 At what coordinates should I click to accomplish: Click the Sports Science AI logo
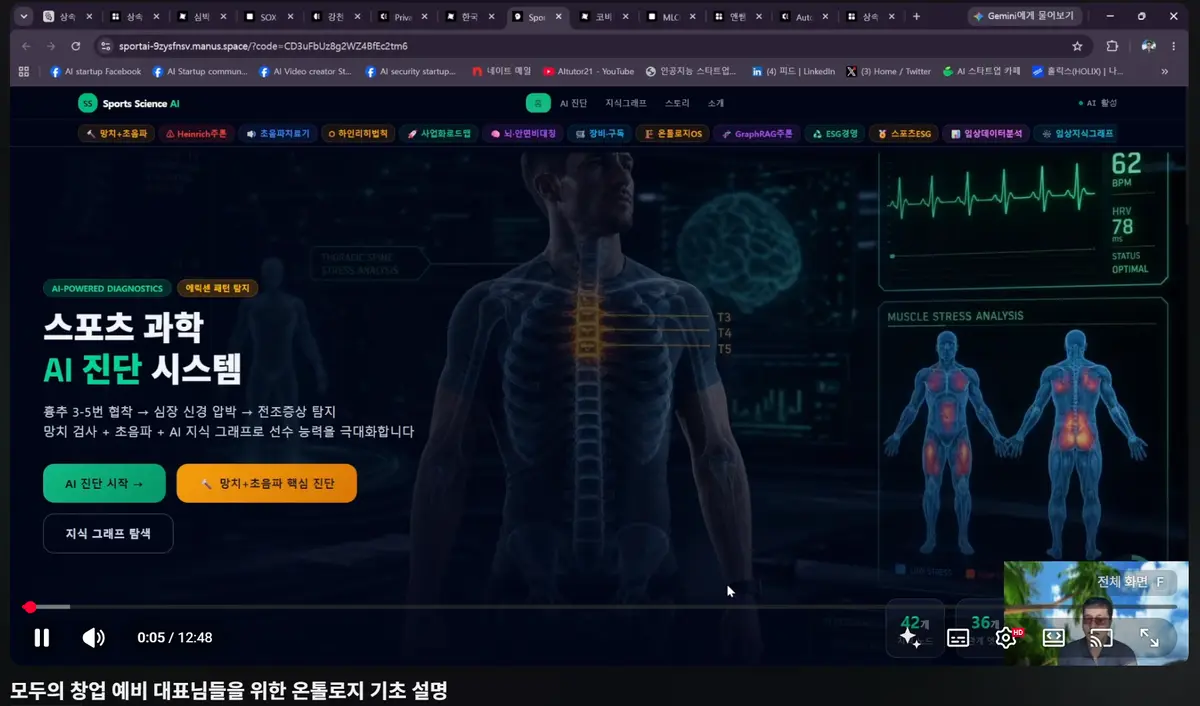click(129, 103)
